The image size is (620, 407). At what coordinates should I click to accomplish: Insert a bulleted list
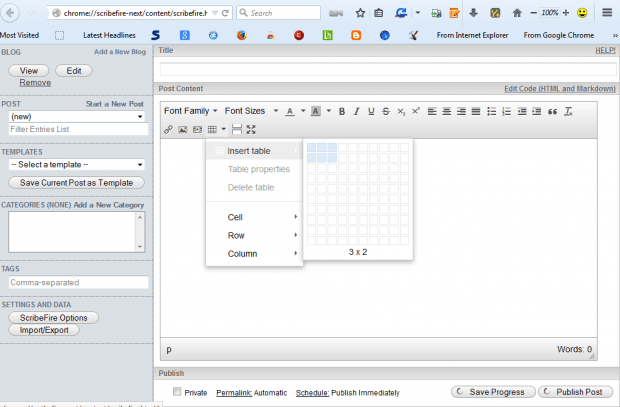[492, 111]
